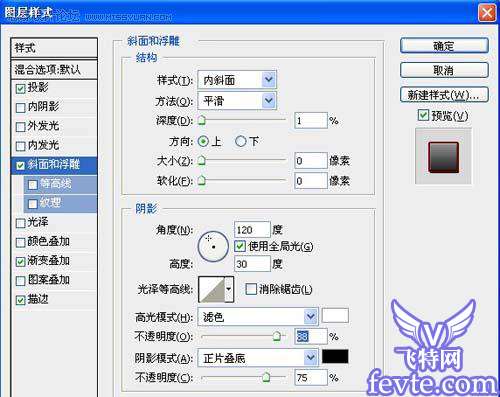Enable the 光泽 satin checkbox
This screenshot has height=397, width=500.
[x=21, y=223]
